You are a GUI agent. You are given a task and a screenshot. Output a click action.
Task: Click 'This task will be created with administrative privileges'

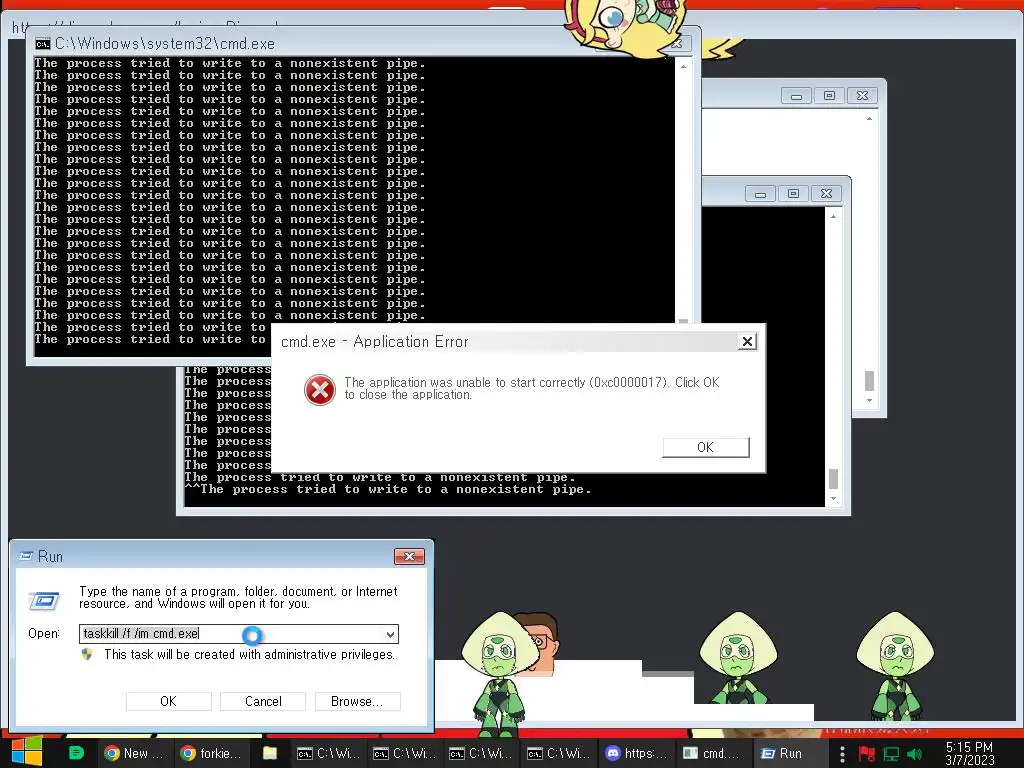pyautogui.click(x=249, y=654)
